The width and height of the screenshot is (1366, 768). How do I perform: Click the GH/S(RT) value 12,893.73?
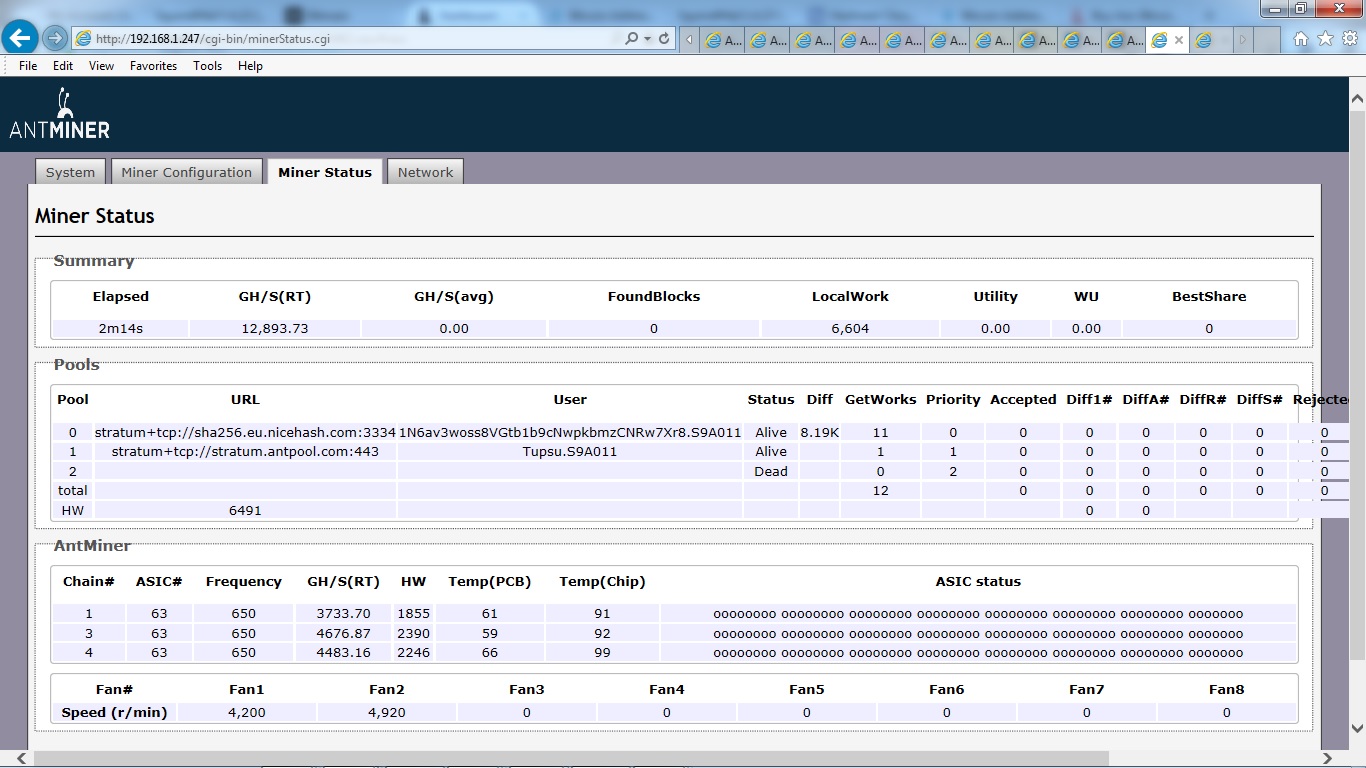[x=275, y=328]
